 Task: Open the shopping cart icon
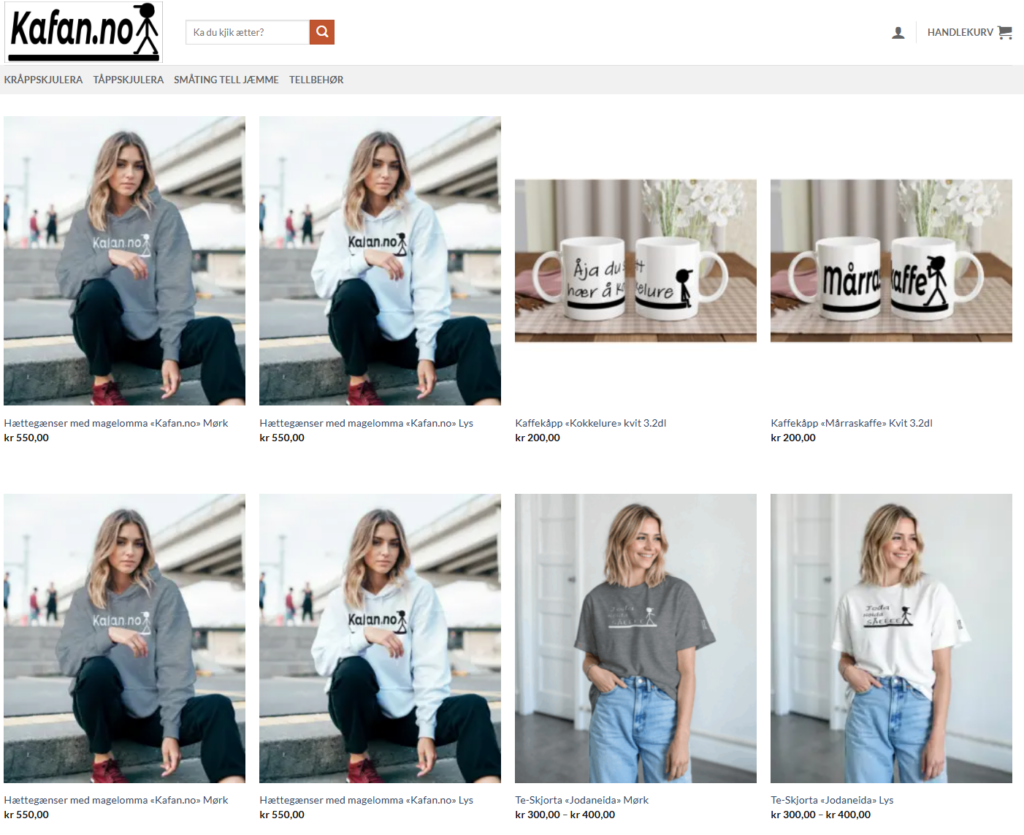click(x=1004, y=32)
